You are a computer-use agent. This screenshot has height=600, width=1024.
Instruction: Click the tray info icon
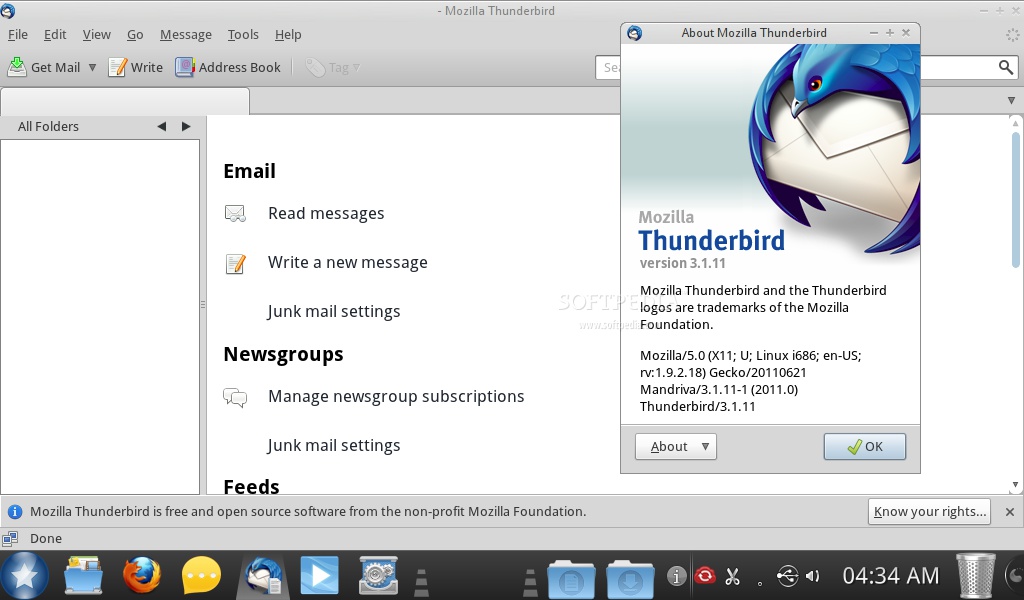(x=676, y=576)
